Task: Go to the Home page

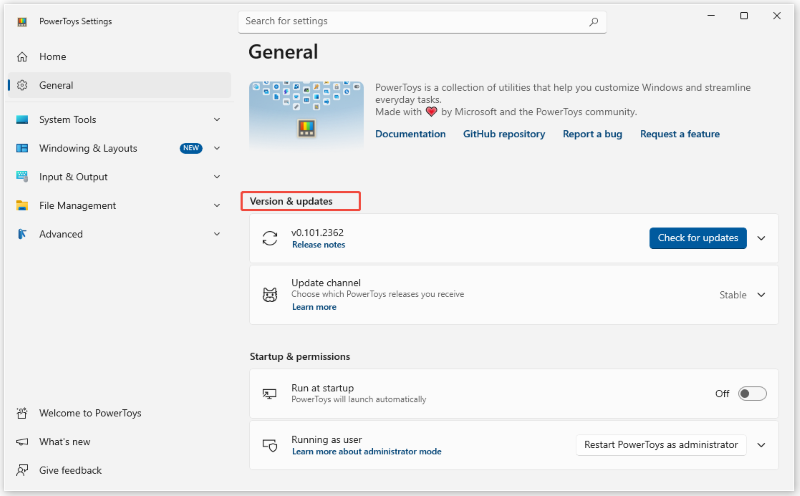Action: pyautogui.click(x=119, y=57)
